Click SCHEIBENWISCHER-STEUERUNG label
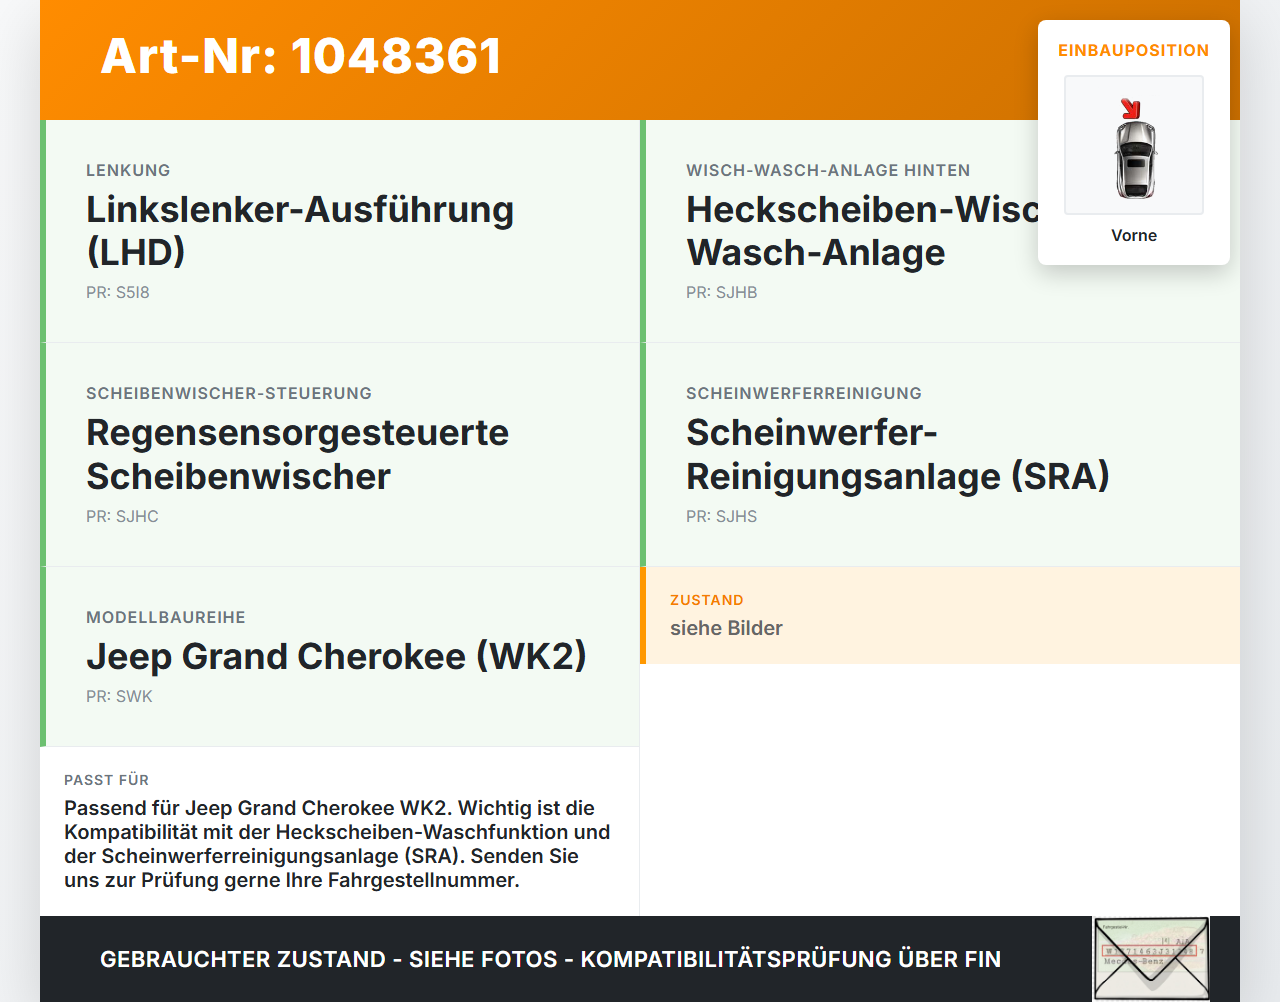 (x=229, y=393)
